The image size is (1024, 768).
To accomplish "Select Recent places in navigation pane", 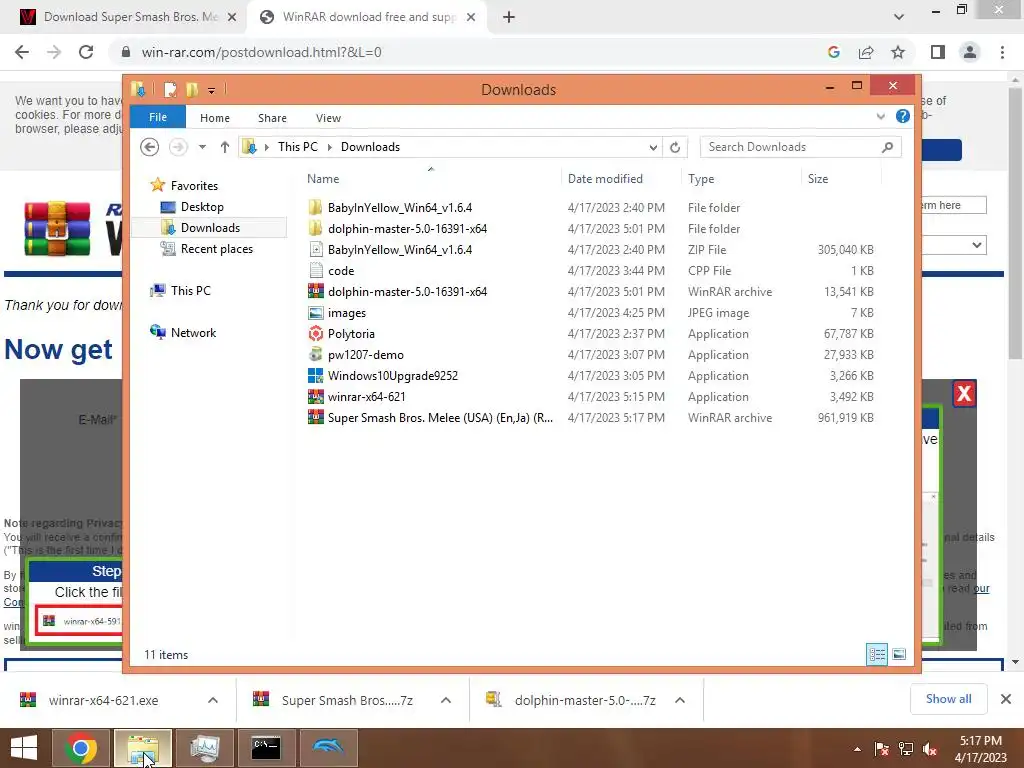I will [x=216, y=249].
